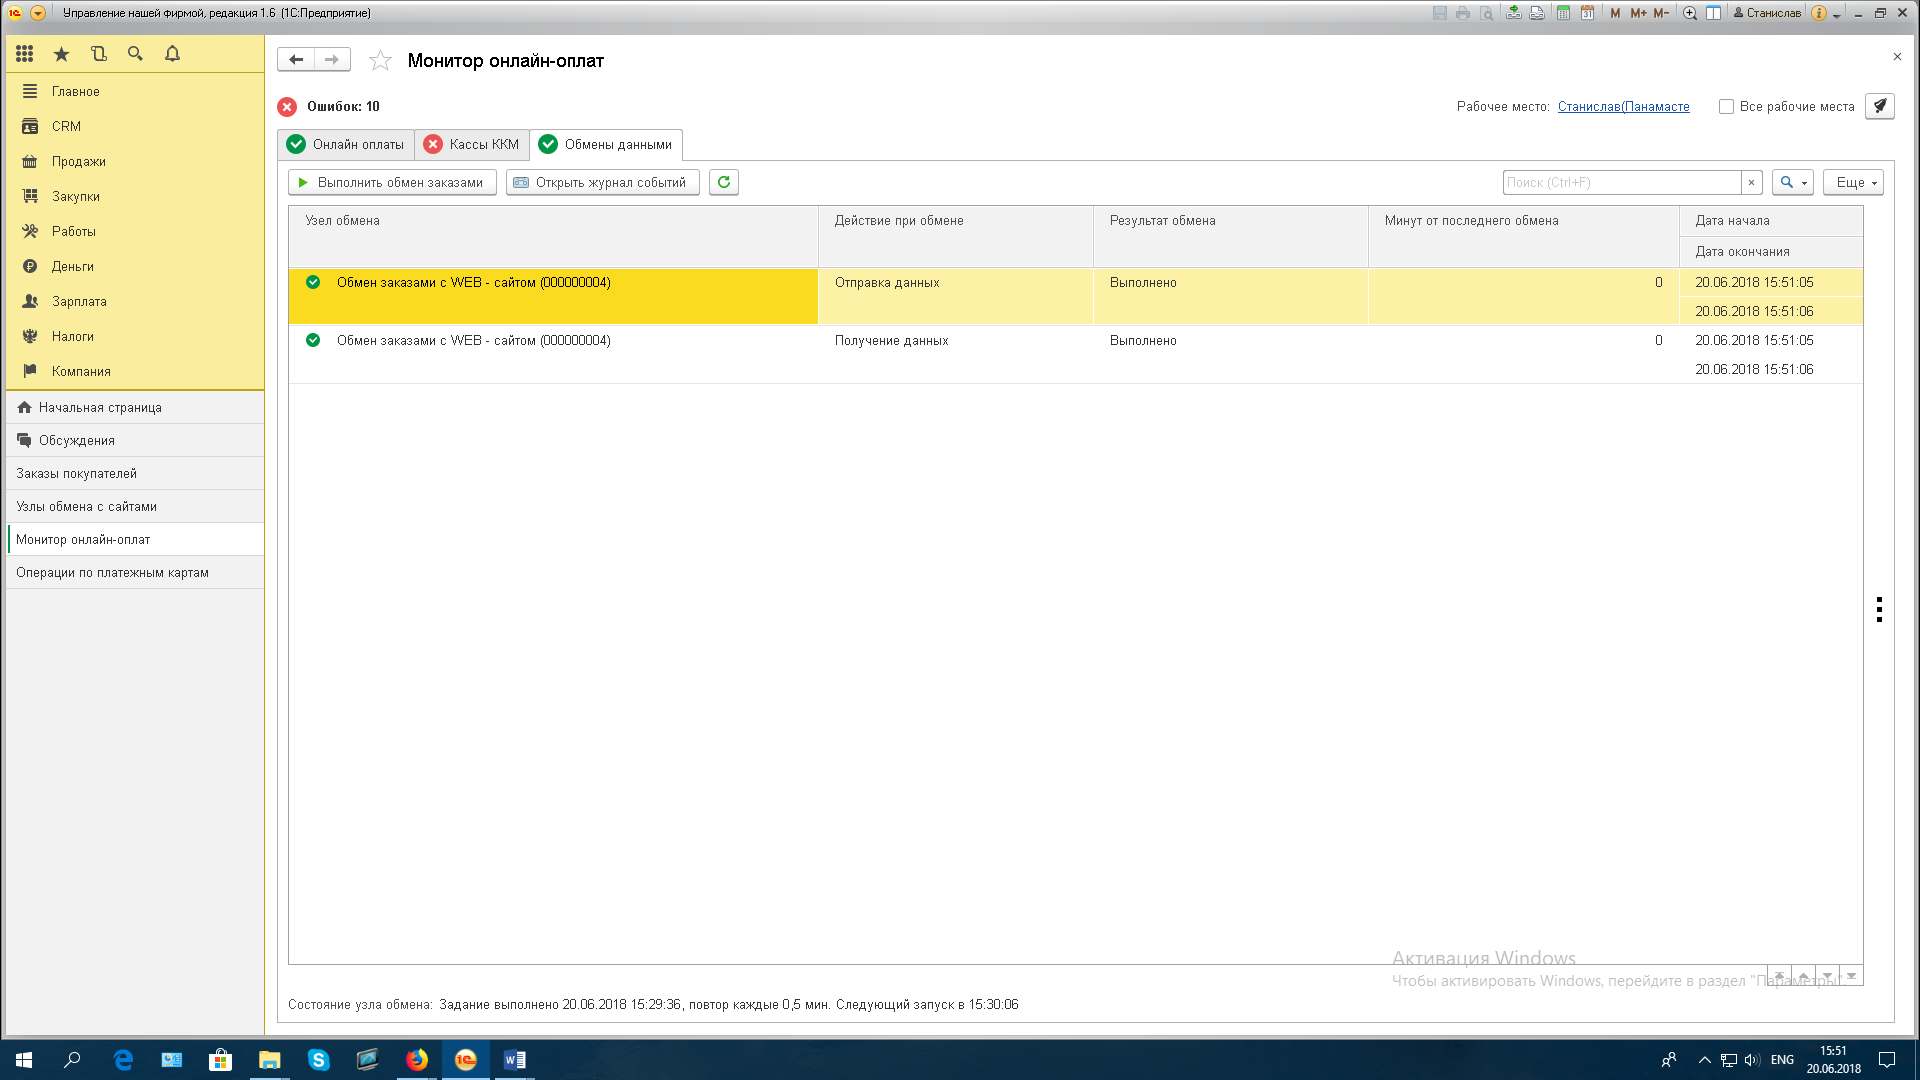Image resolution: width=1920 pixels, height=1080 pixels.
Task: Open favorites star in the tools panel
Action: click(x=61, y=54)
